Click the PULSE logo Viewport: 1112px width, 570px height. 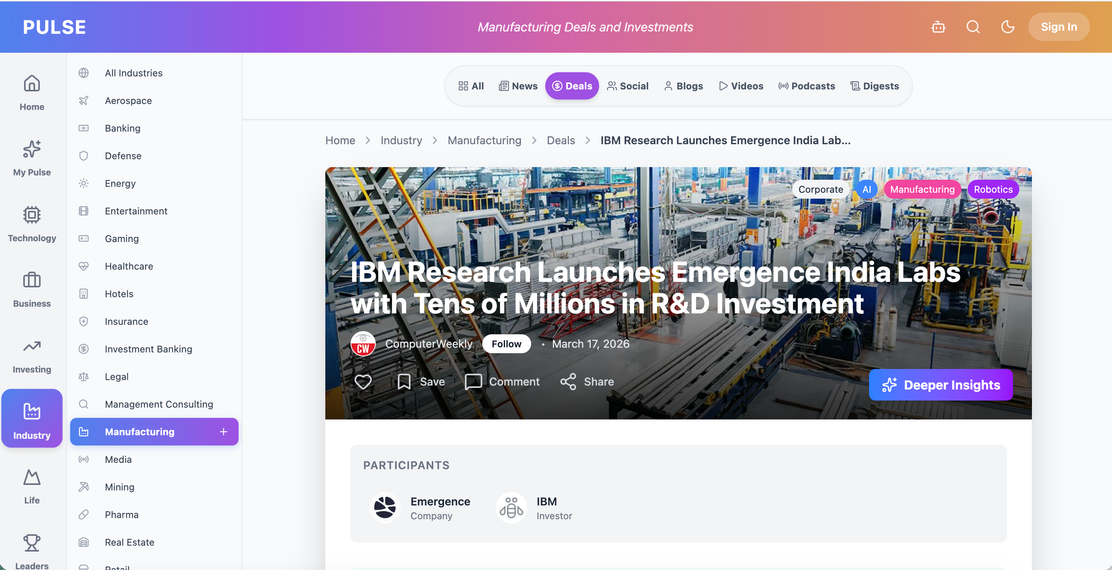[55, 27]
